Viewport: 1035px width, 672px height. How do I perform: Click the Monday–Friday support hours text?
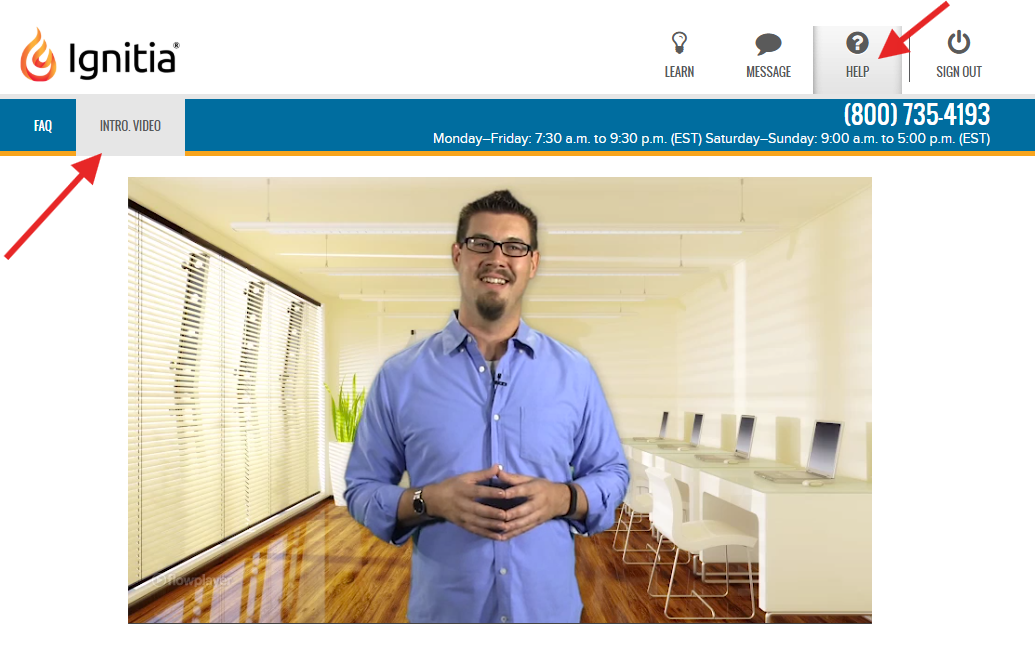[x=568, y=139]
